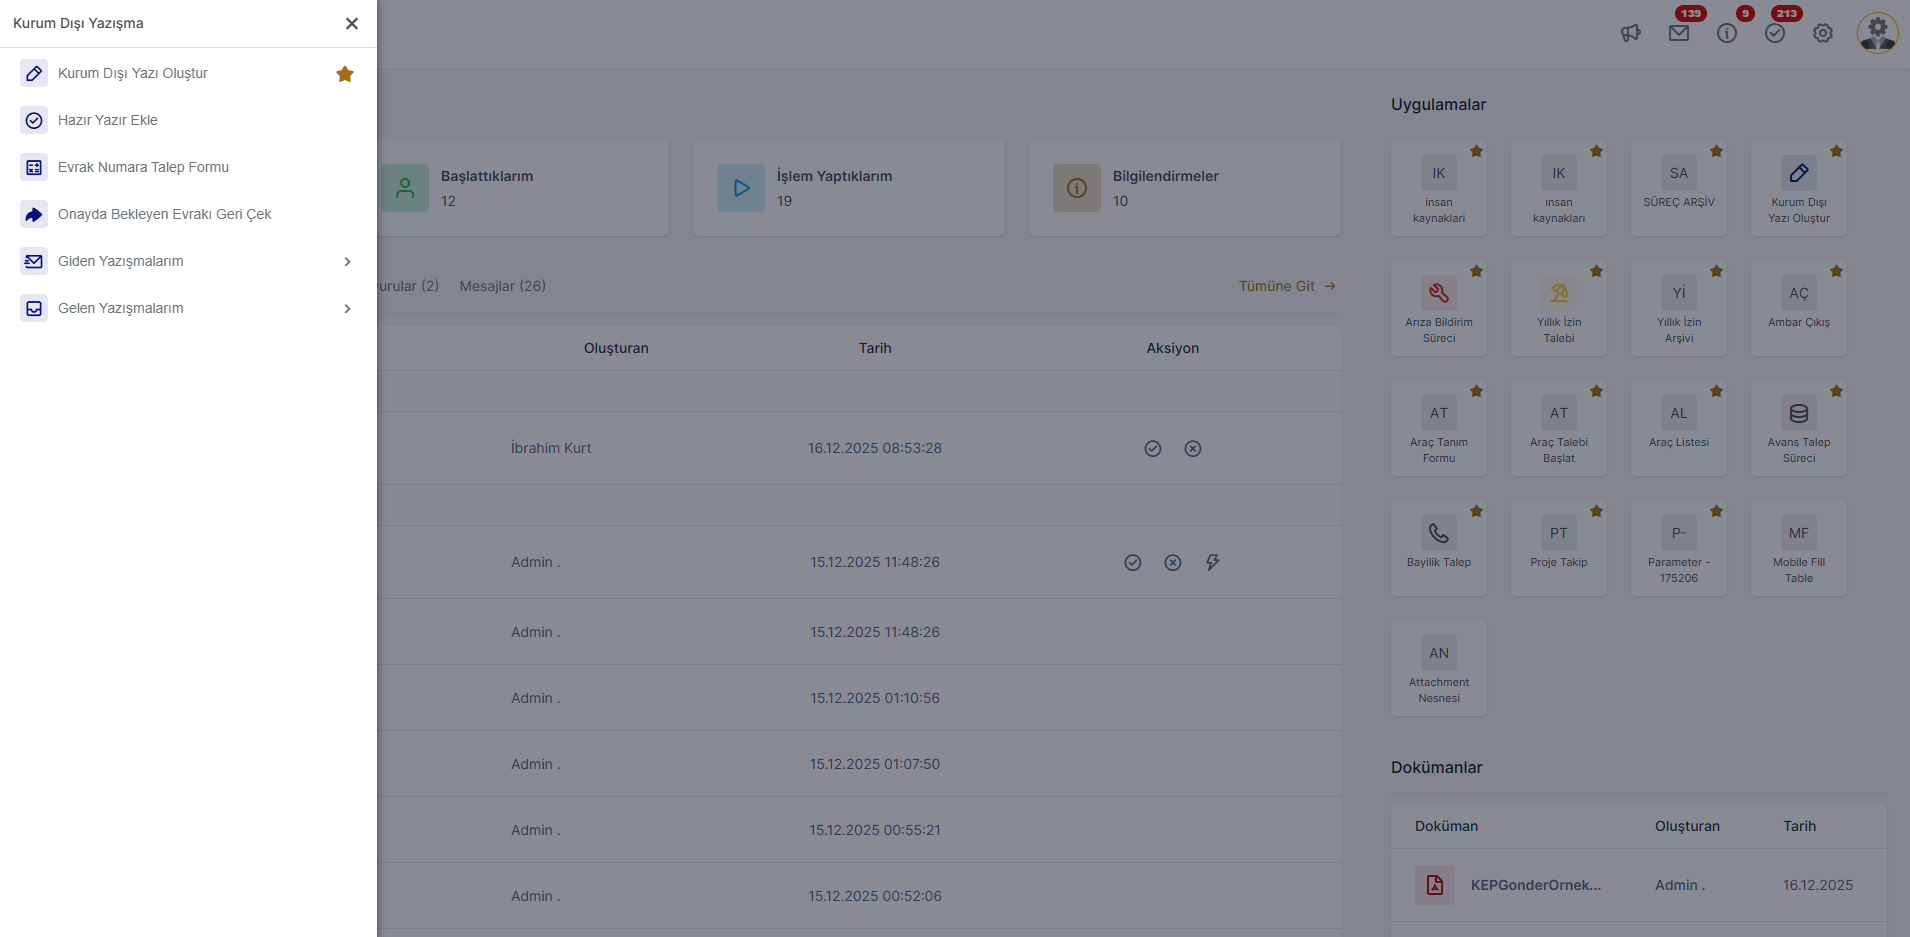Click Onayda Bekleyen Evrakı Geri Çek arrow icon

point(34,214)
